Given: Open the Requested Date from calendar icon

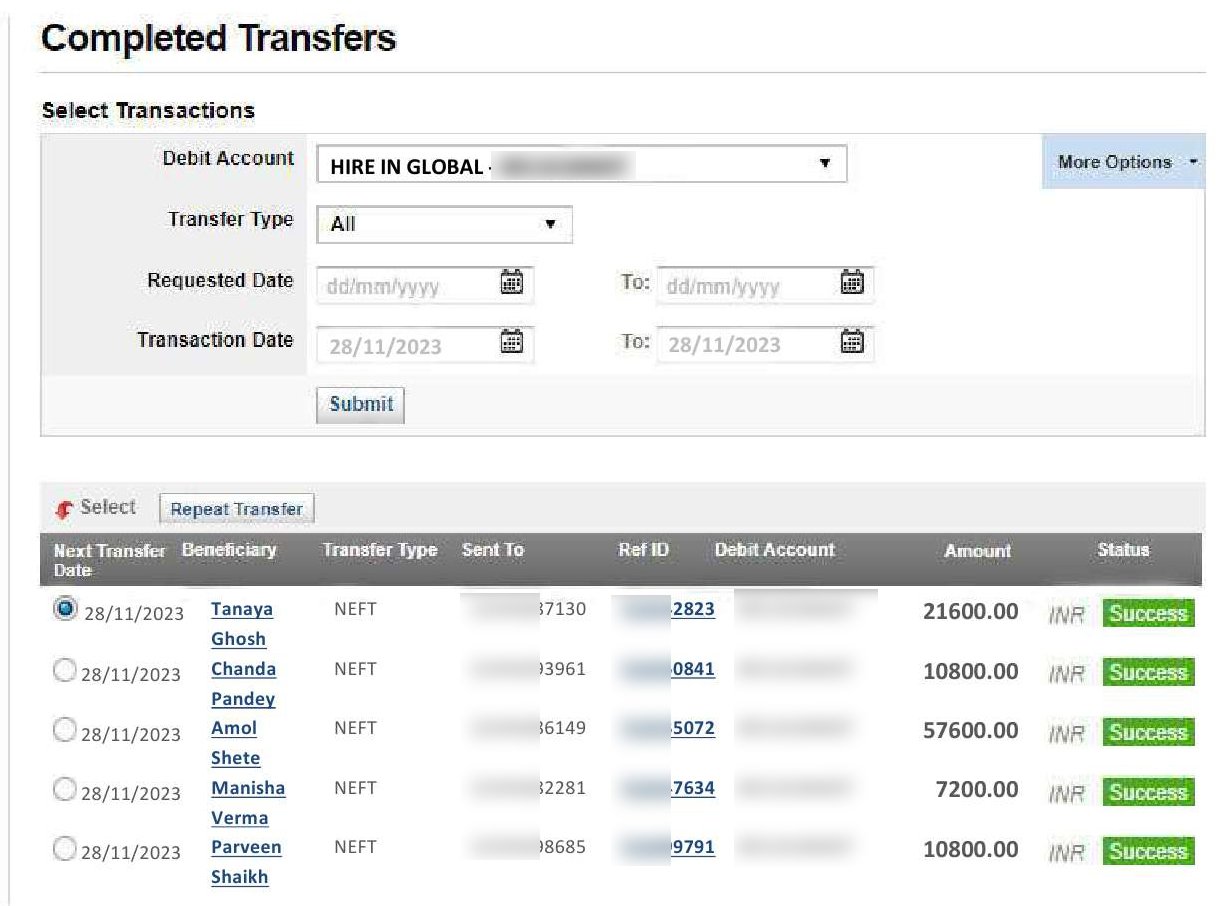Looking at the screenshot, I should point(511,284).
